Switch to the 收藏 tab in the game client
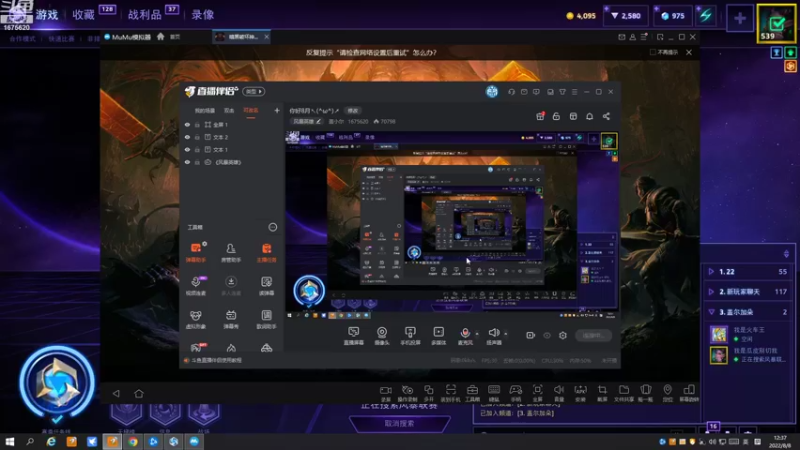Screen dimensions: 800x450 pos(83,15)
